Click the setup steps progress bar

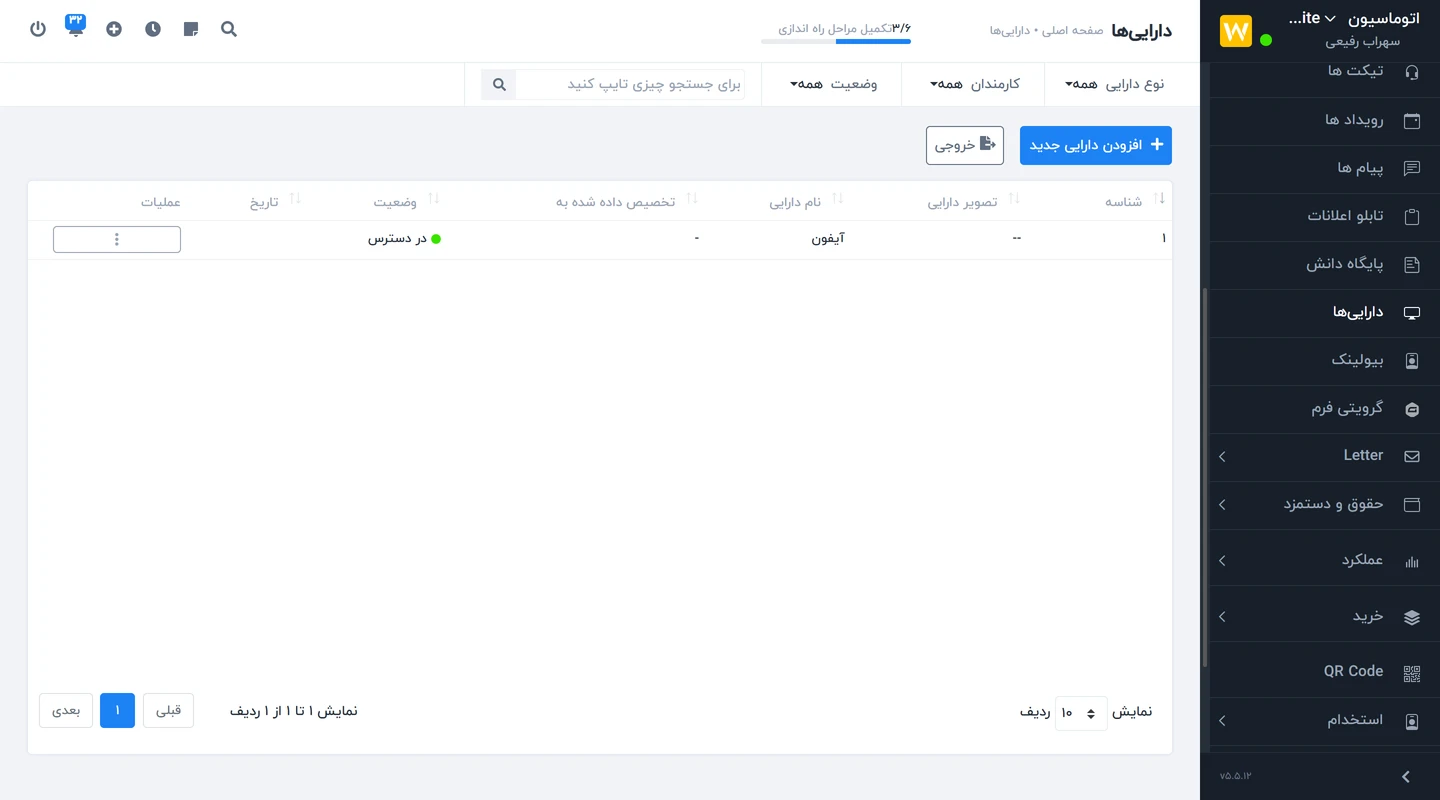[x=836, y=41]
